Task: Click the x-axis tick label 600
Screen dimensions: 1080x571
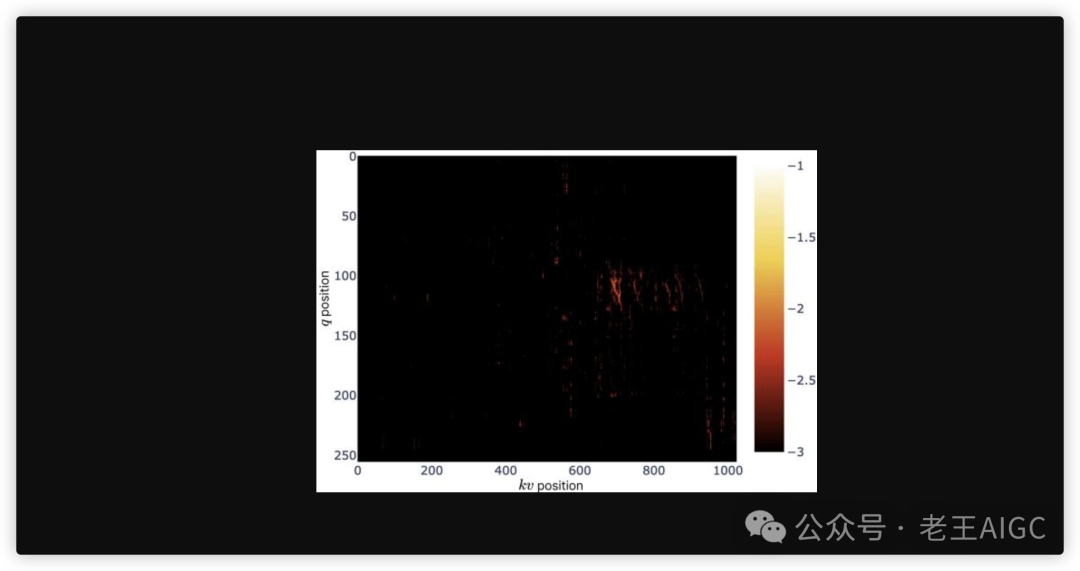Action: click(579, 470)
